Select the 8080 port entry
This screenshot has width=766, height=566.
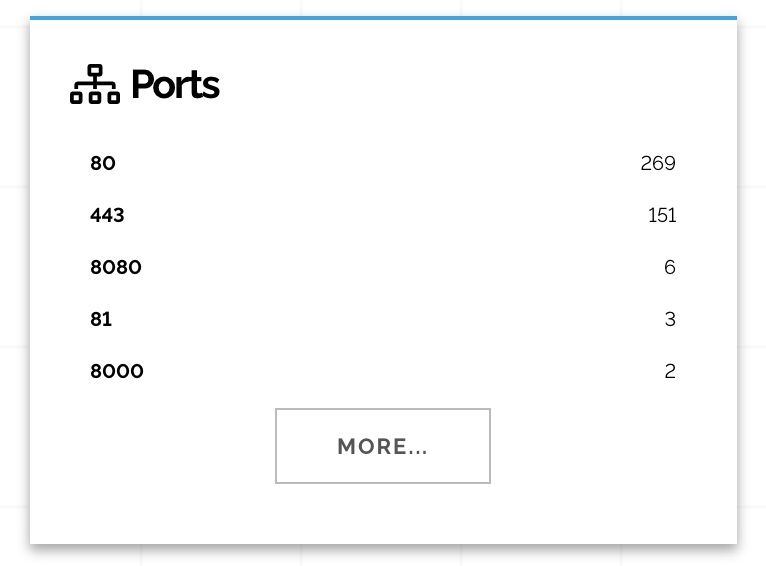pos(116,267)
